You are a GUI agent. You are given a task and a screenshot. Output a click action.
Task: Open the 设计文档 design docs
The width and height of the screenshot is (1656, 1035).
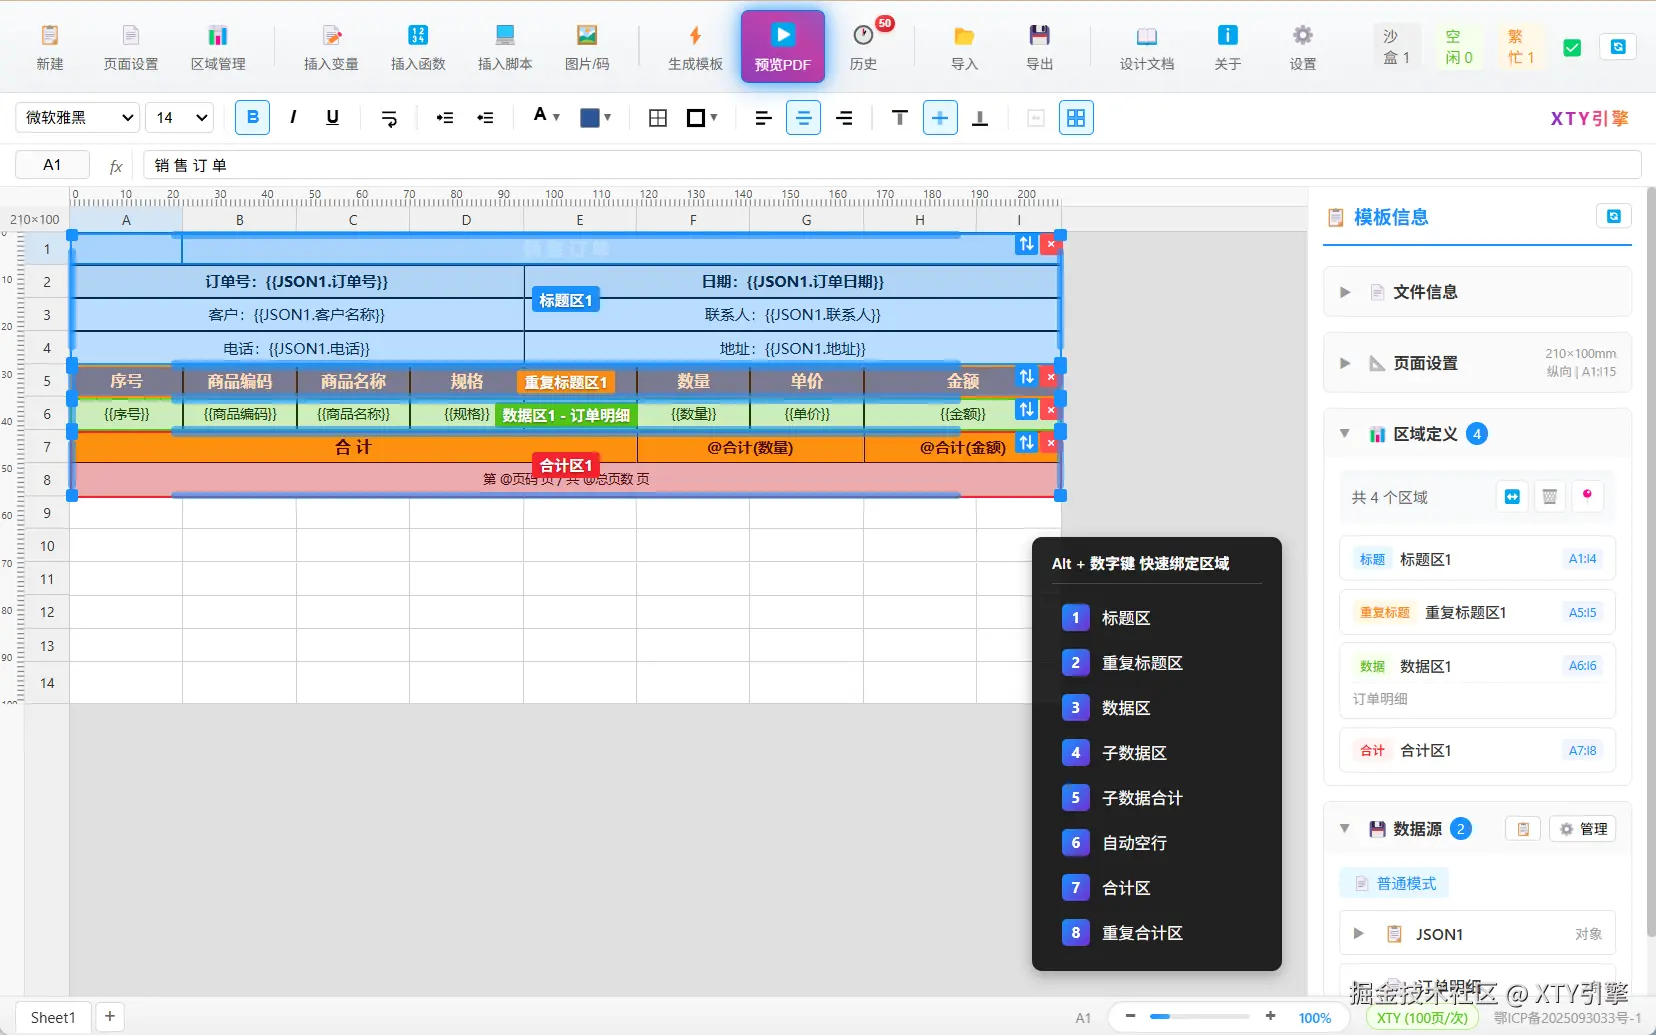point(1147,47)
